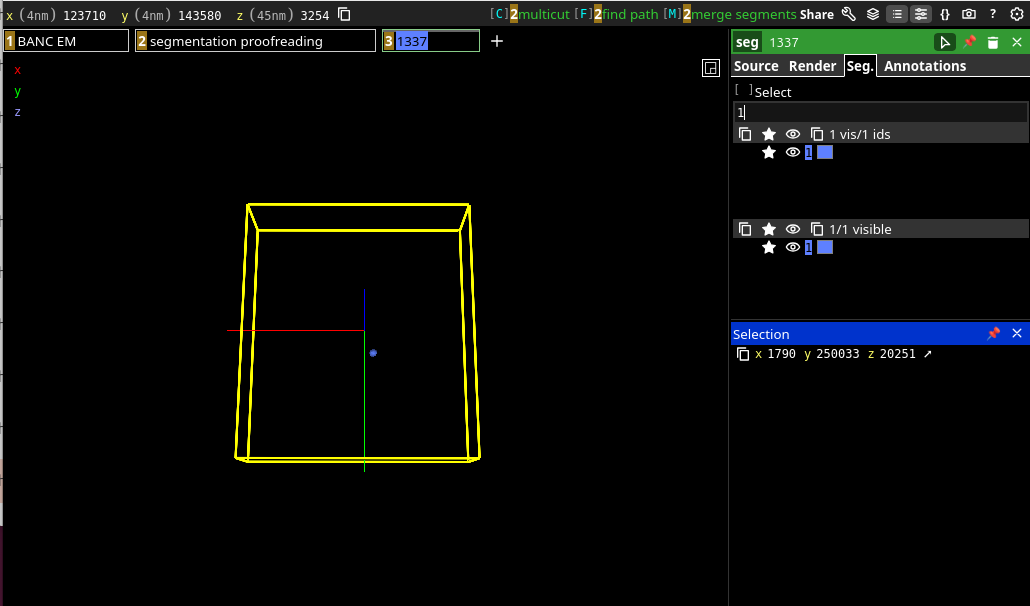Copy visible IDs next to '1 vis/1 ids' text
The width and height of the screenshot is (1030, 606).
(817, 134)
